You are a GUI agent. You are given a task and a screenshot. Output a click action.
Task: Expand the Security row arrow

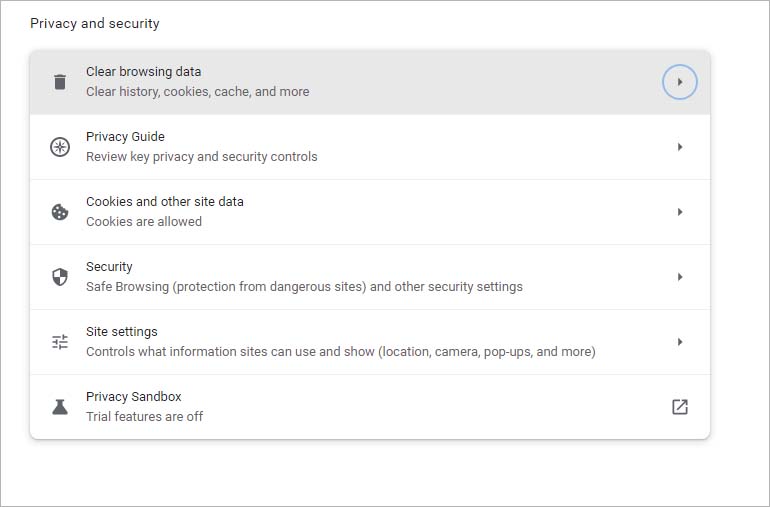[x=680, y=277]
